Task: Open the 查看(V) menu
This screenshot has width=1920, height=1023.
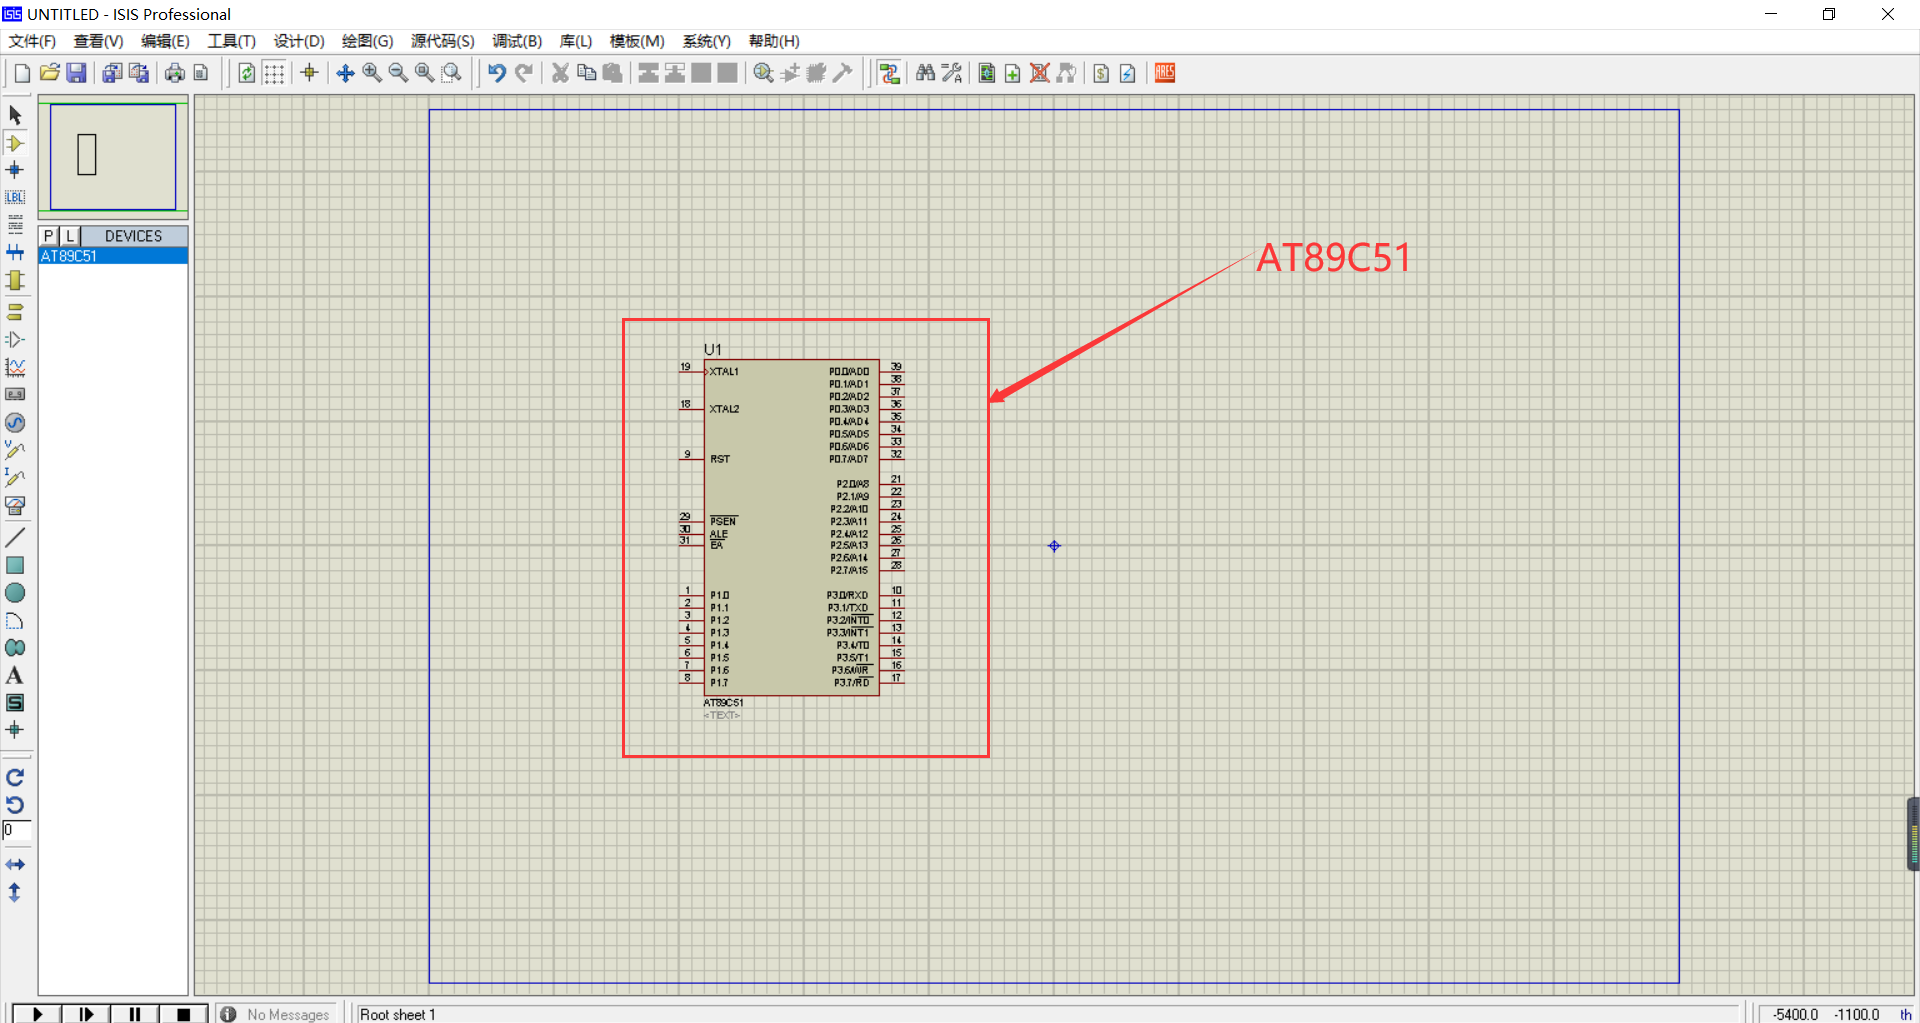Action: click(x=98, y=41)
